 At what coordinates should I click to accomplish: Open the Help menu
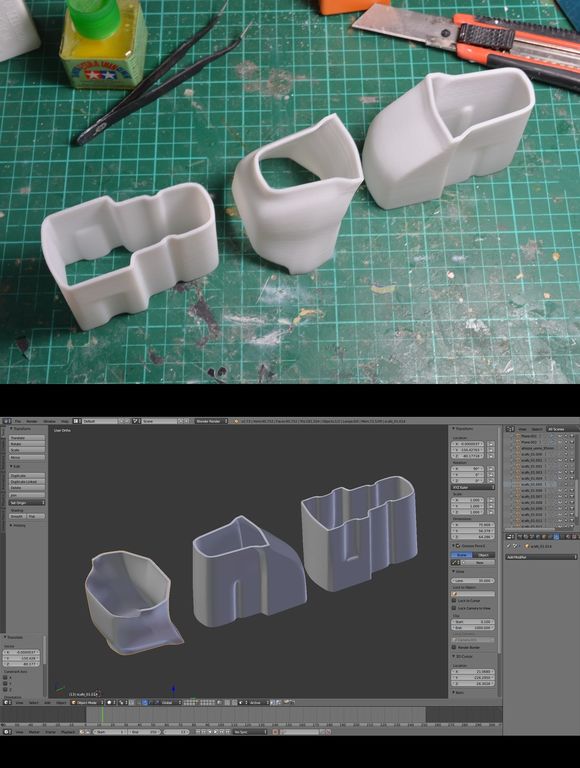tap(65, 421)
